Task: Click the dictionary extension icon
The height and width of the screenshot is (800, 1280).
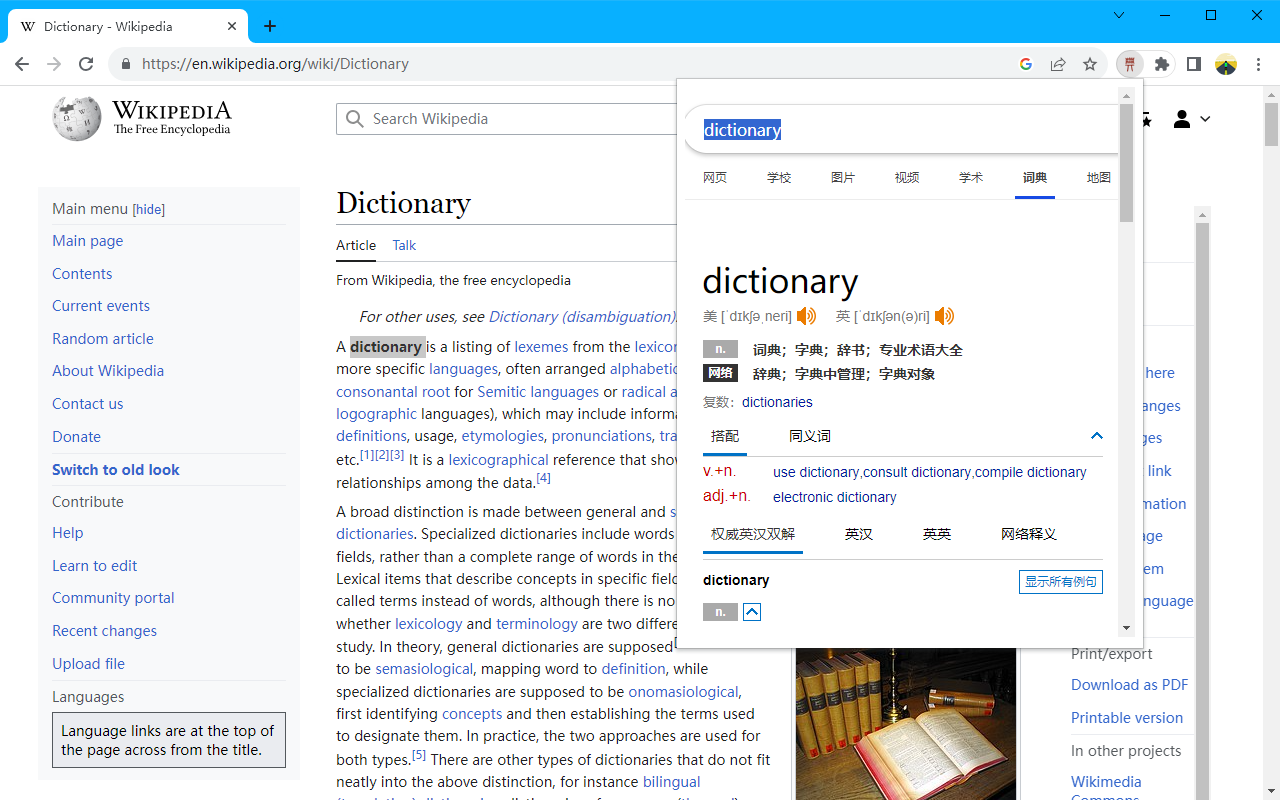Action: (x=1130, y=64)
